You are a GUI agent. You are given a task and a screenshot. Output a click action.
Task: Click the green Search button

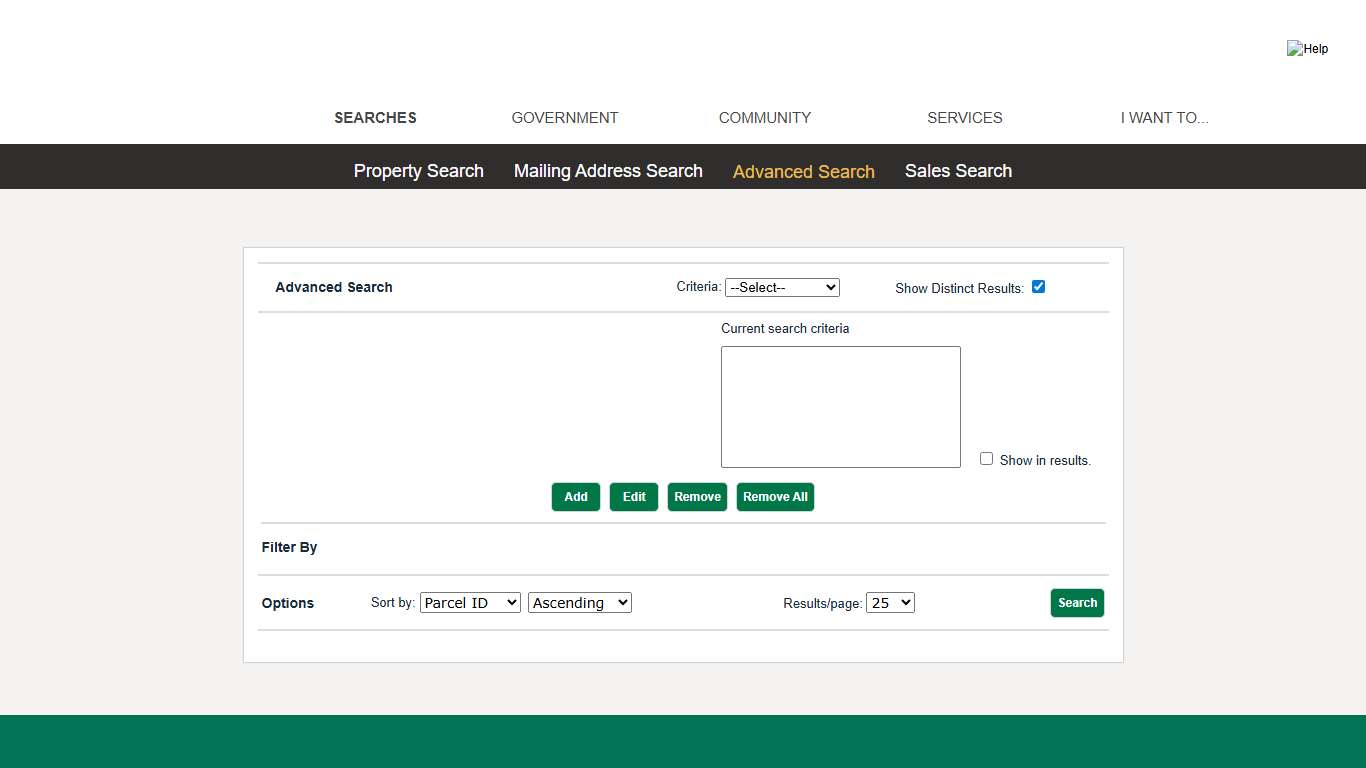tap(1077, 602)
